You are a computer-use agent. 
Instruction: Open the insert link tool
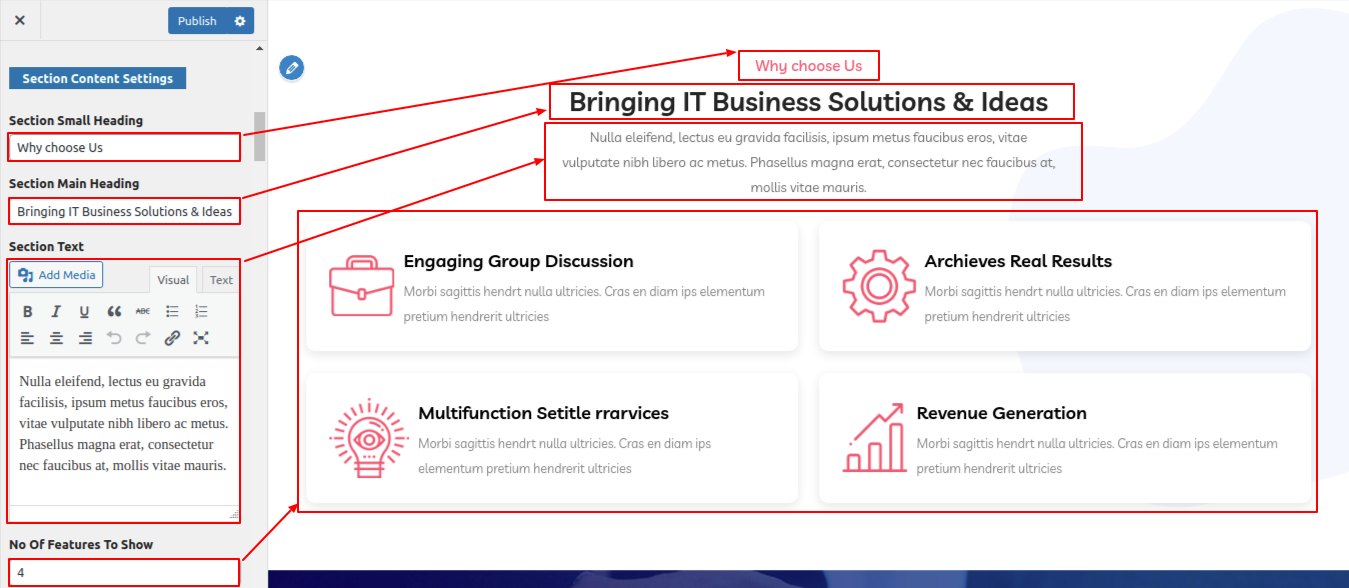(172, 338)
